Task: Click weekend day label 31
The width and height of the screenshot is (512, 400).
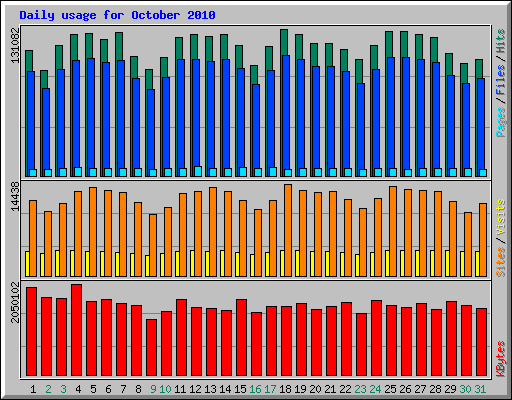Action: click(480, 389)
